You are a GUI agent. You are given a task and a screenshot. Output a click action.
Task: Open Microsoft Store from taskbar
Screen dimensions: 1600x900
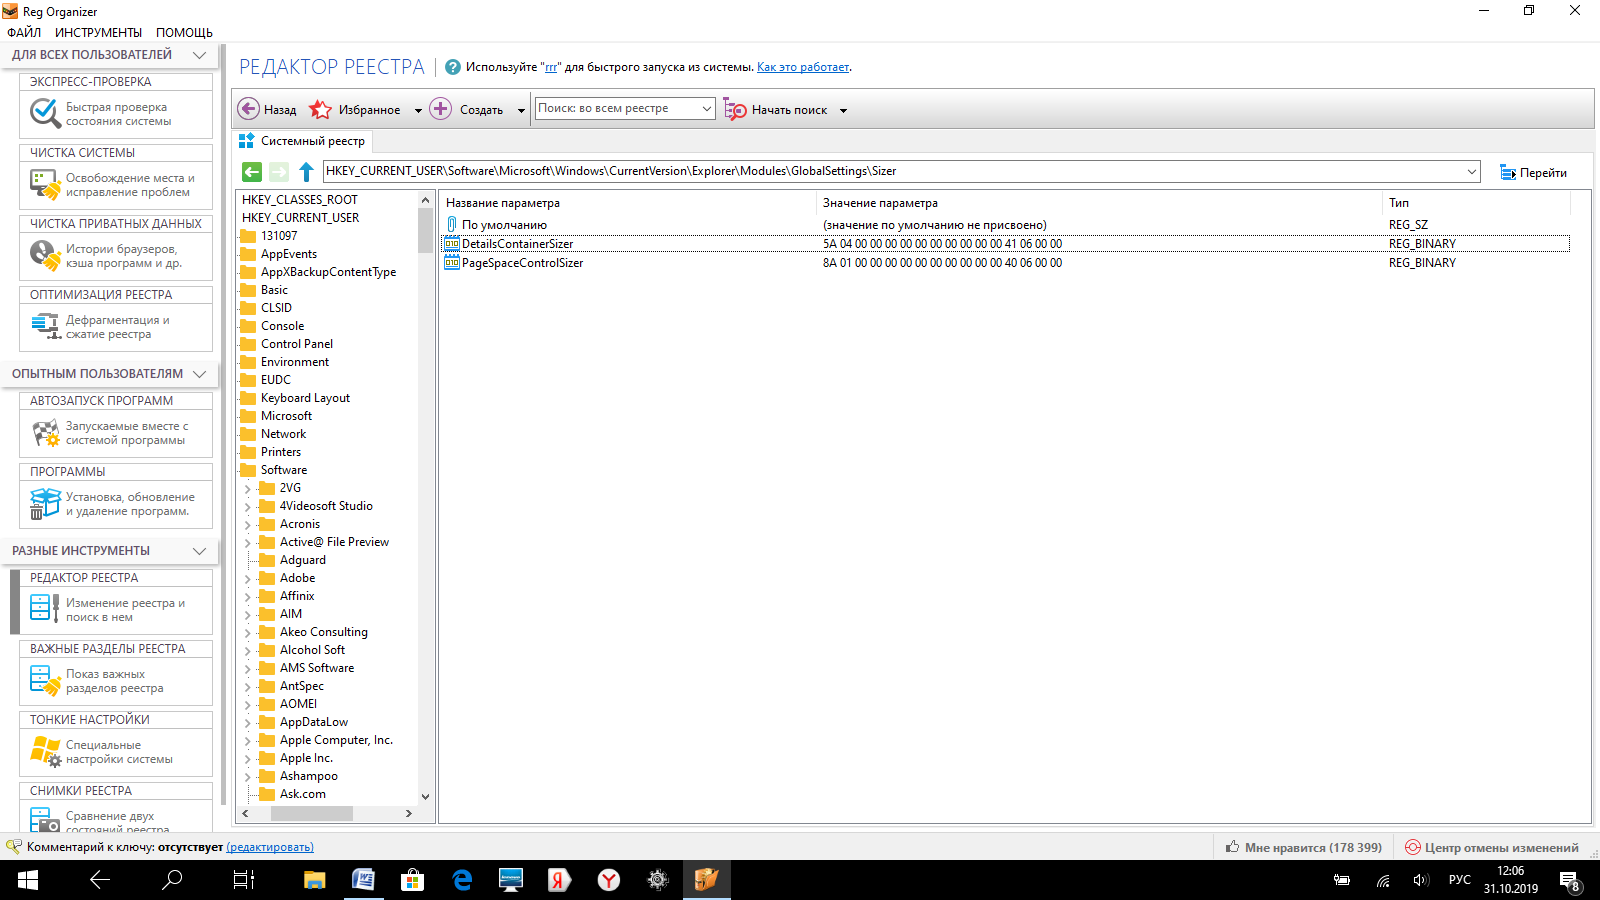[412, 880]
